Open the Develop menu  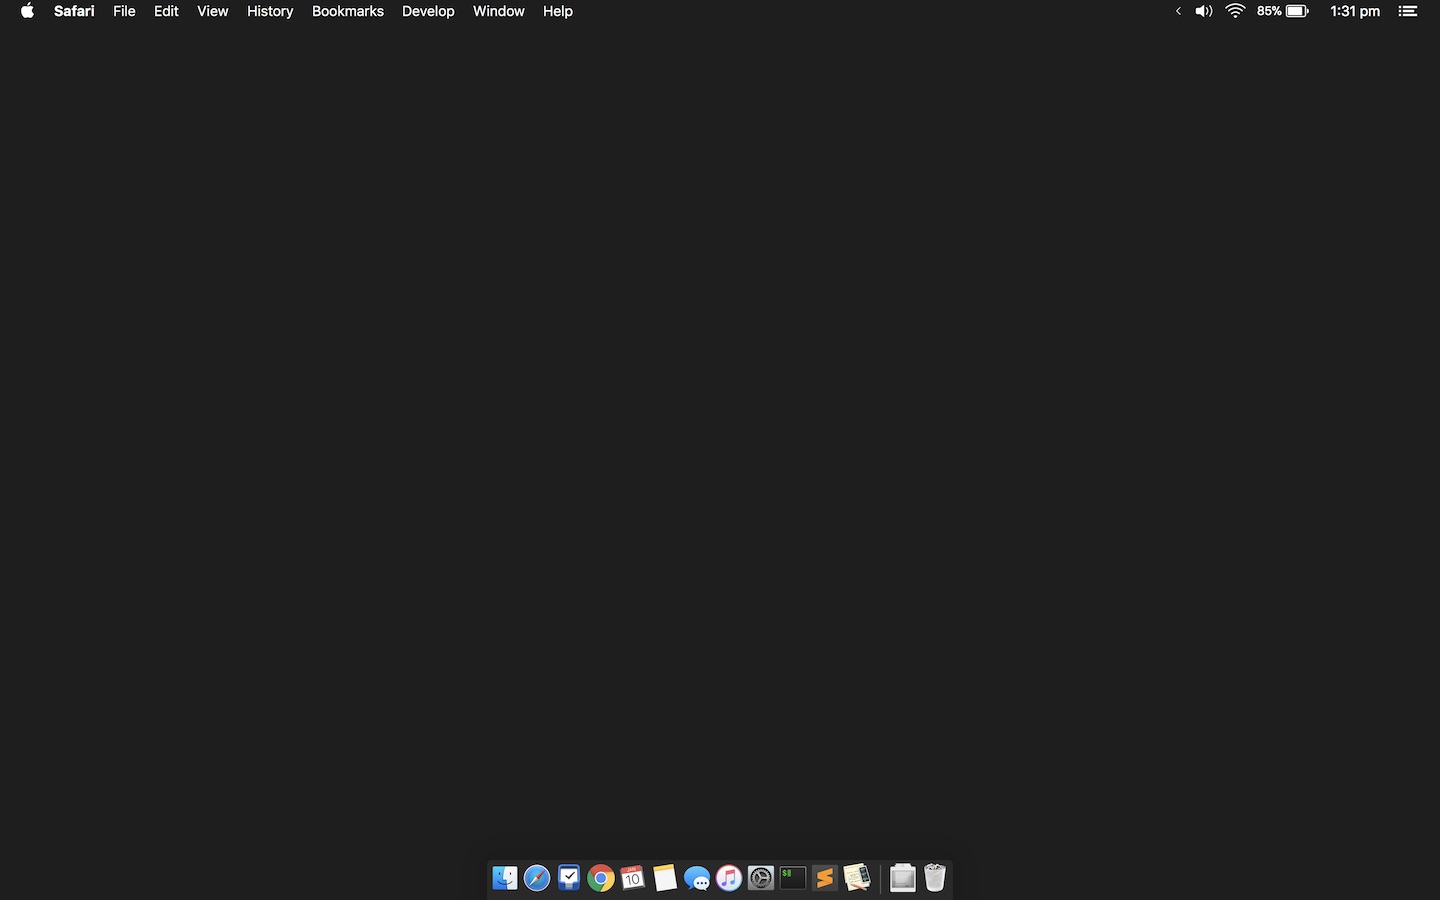coord(428,11)
